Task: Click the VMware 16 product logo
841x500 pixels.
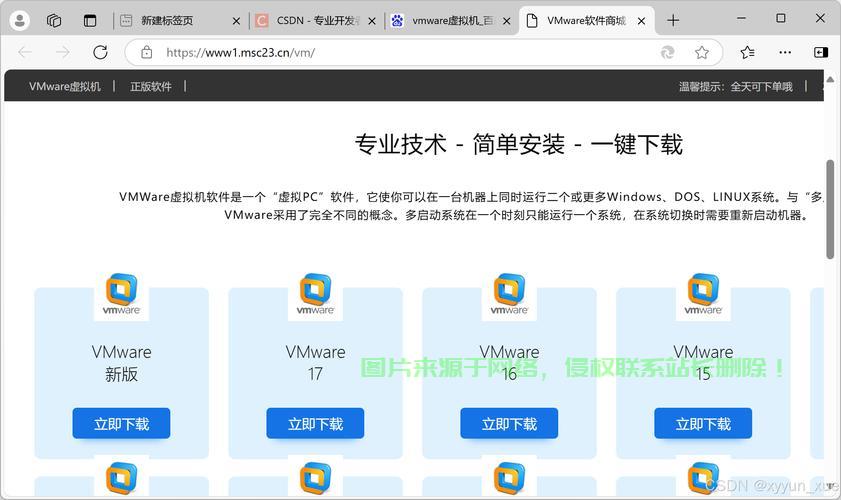Action: [509, 295]
